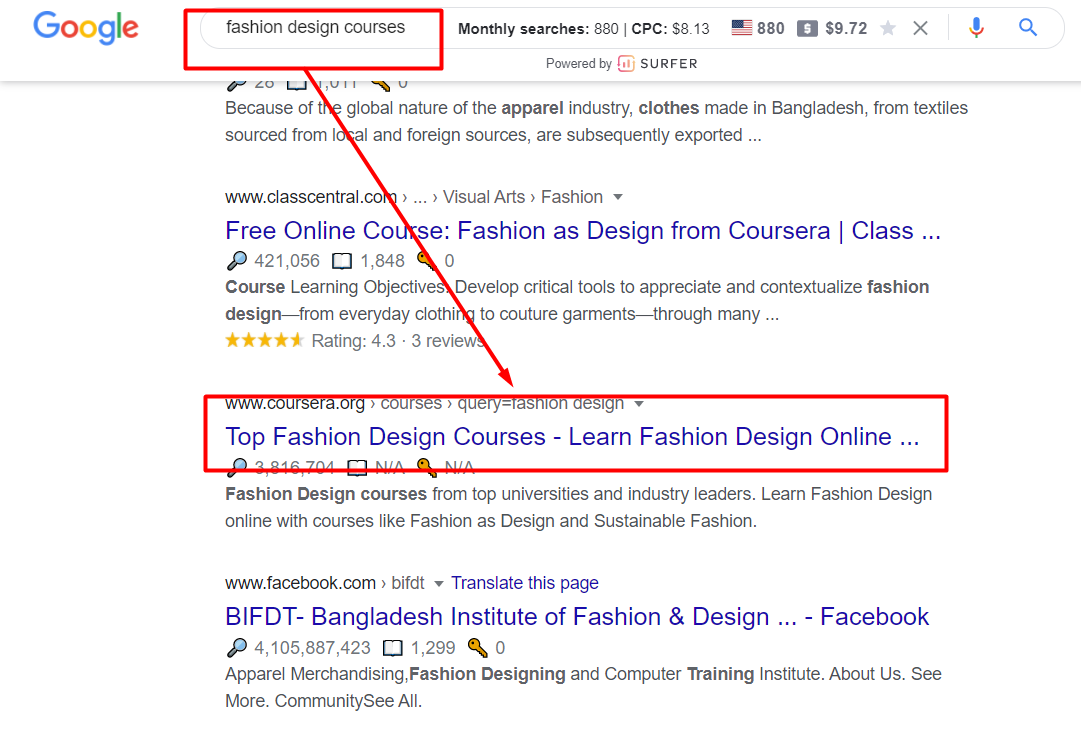Open the classcentral.com breadcrumb dropdown
Screen dimensions: 1081x753
(x=619, y=196)
